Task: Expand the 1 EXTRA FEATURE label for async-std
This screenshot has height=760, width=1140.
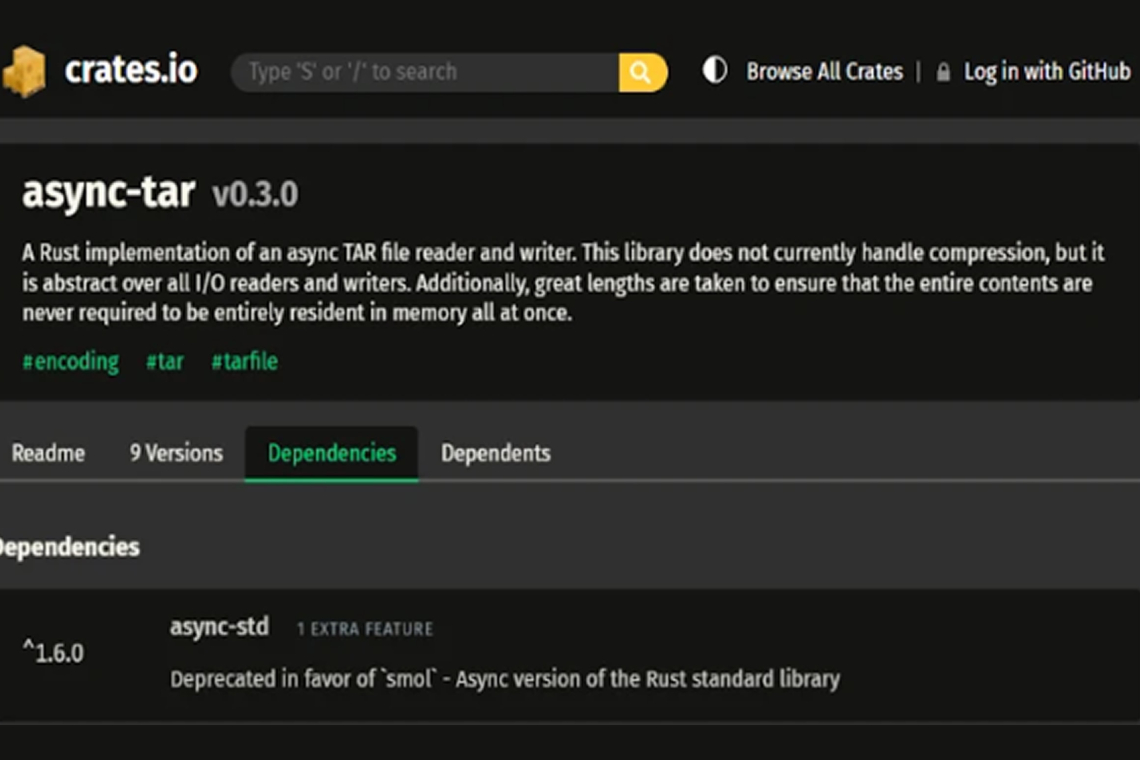Action: tap(363, 629)
